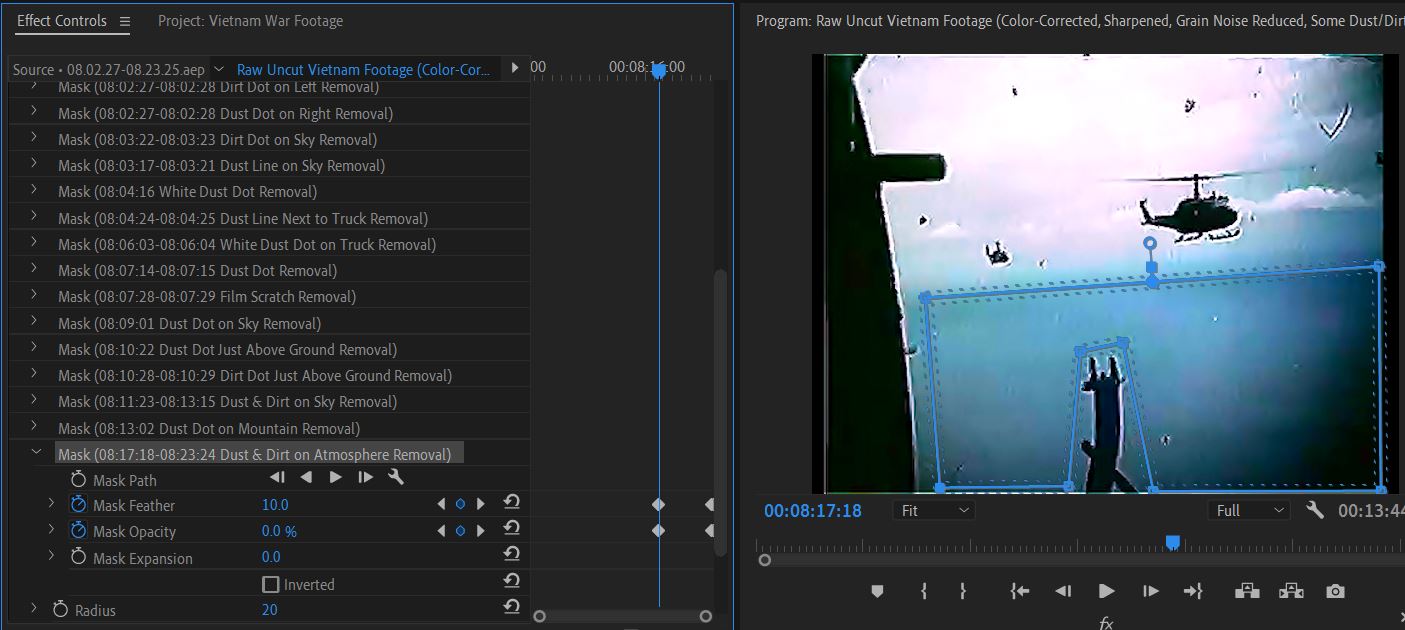The image size is (1405, 630).
Task: Track selected mask forward
Action: click(336, 478)
